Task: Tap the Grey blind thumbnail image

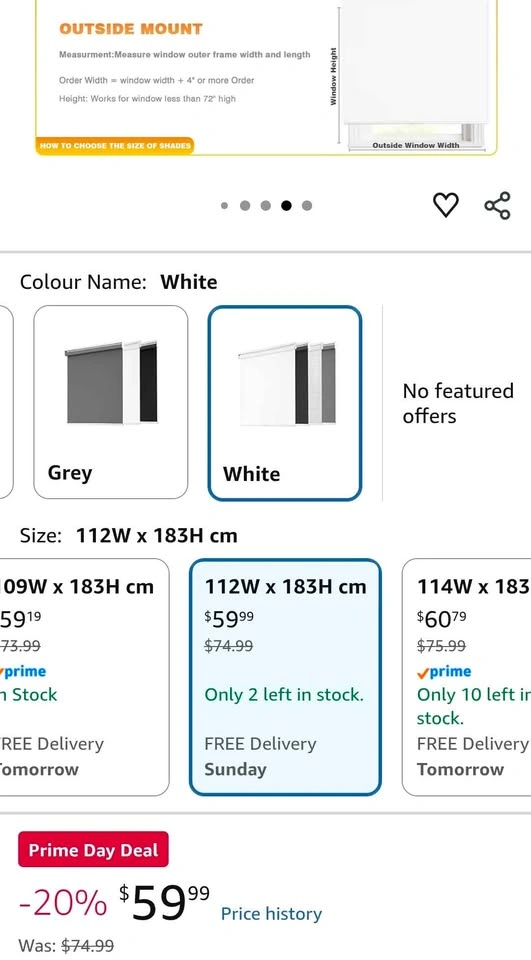Action: tap(111, 383)
